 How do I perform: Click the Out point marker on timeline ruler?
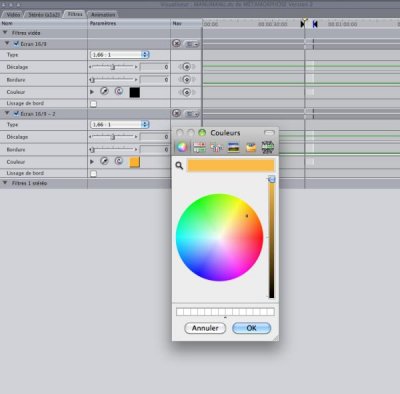(315, 24)
